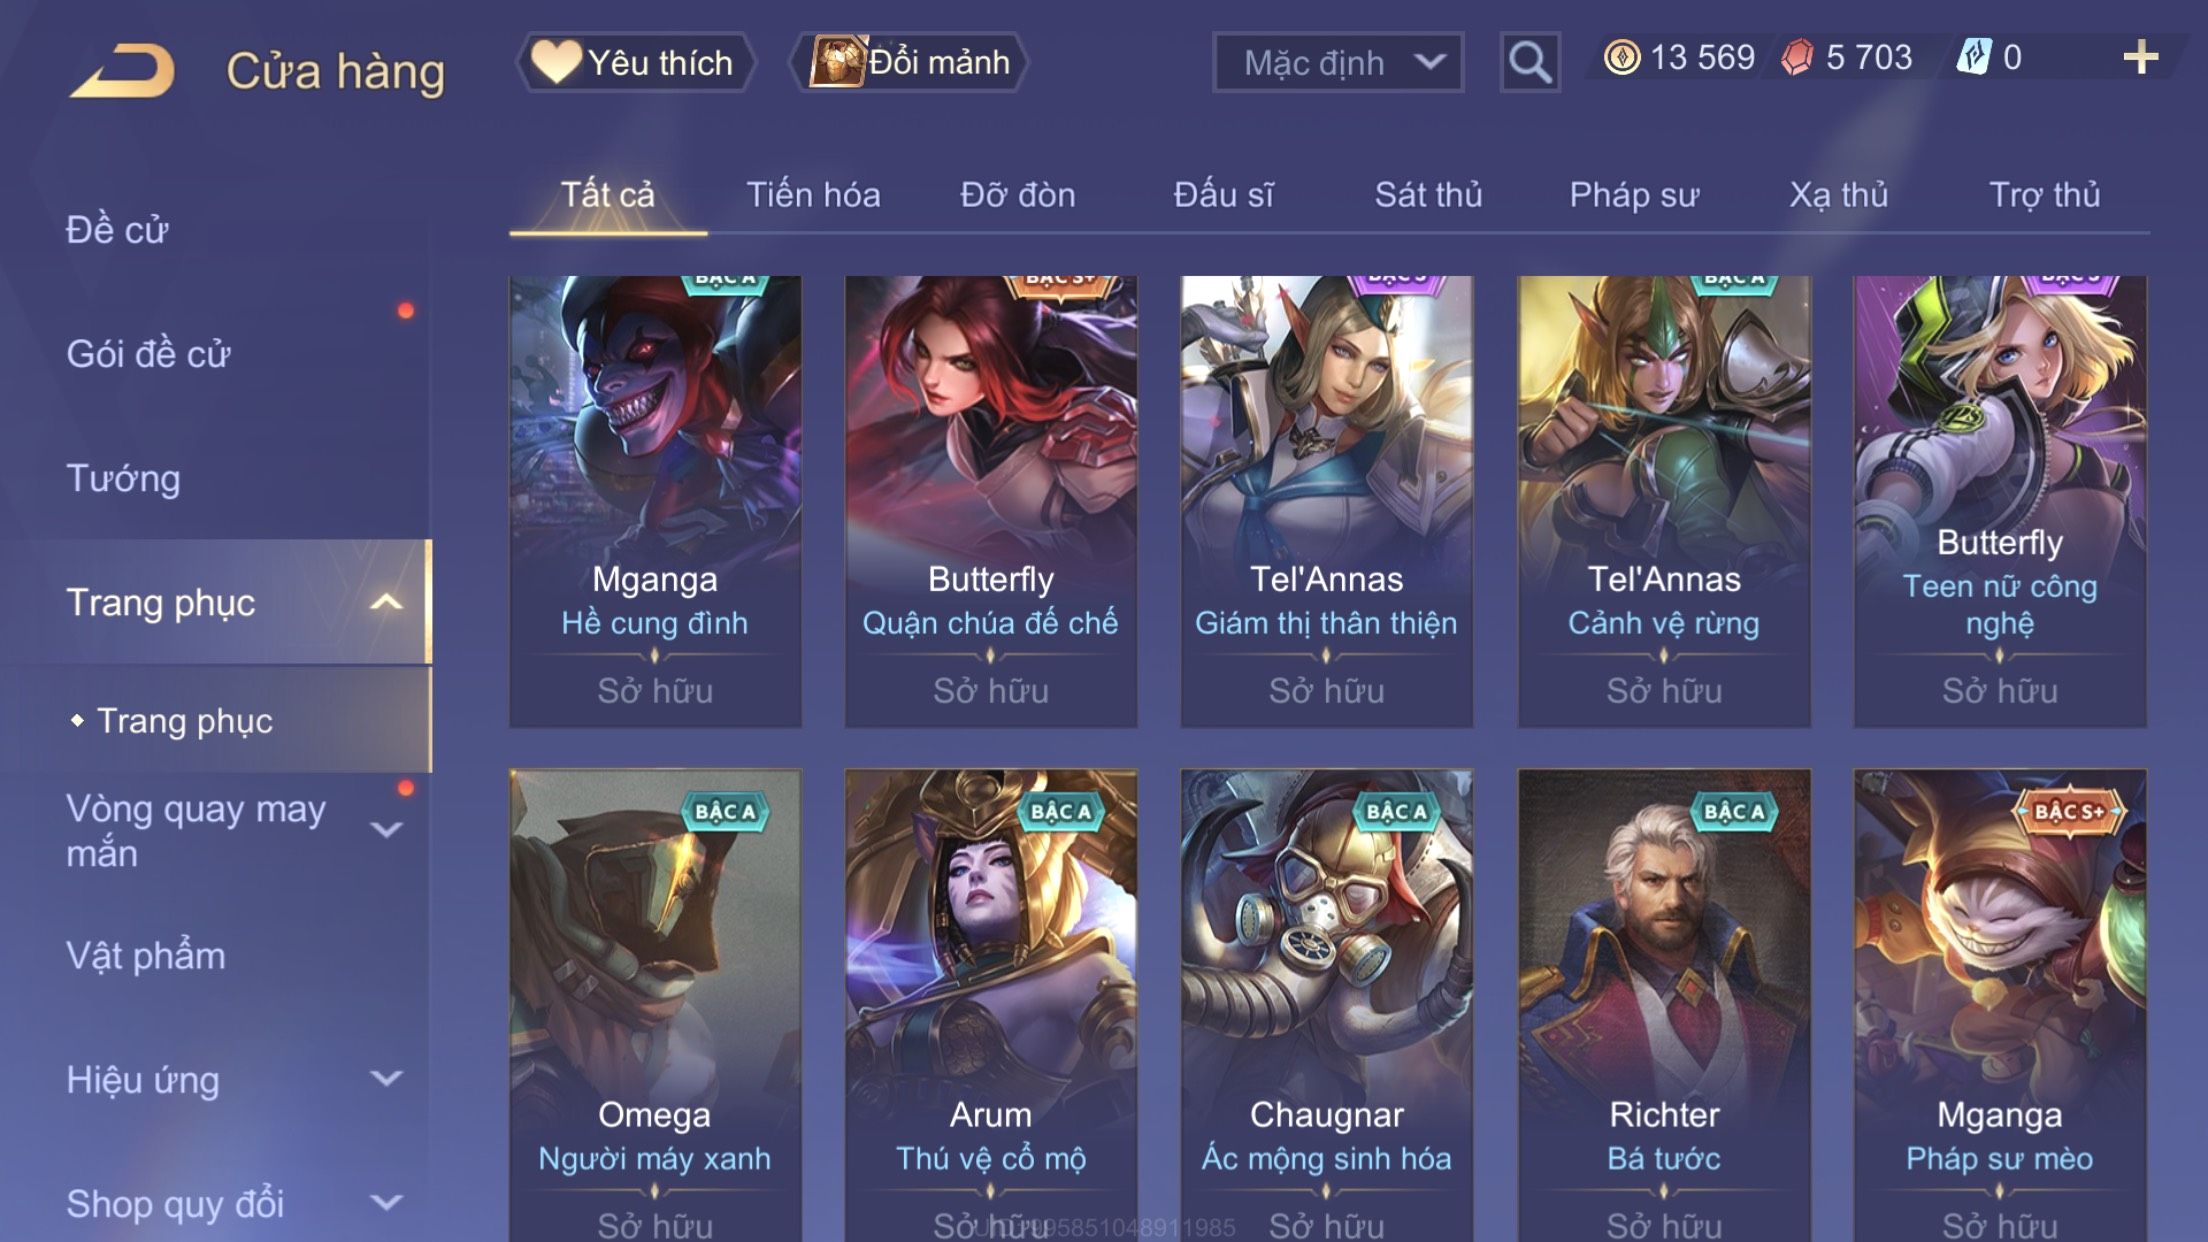2208x1242 pixels.
Task: Tap the gold coin currency icon
Action: click(1621, 57)
